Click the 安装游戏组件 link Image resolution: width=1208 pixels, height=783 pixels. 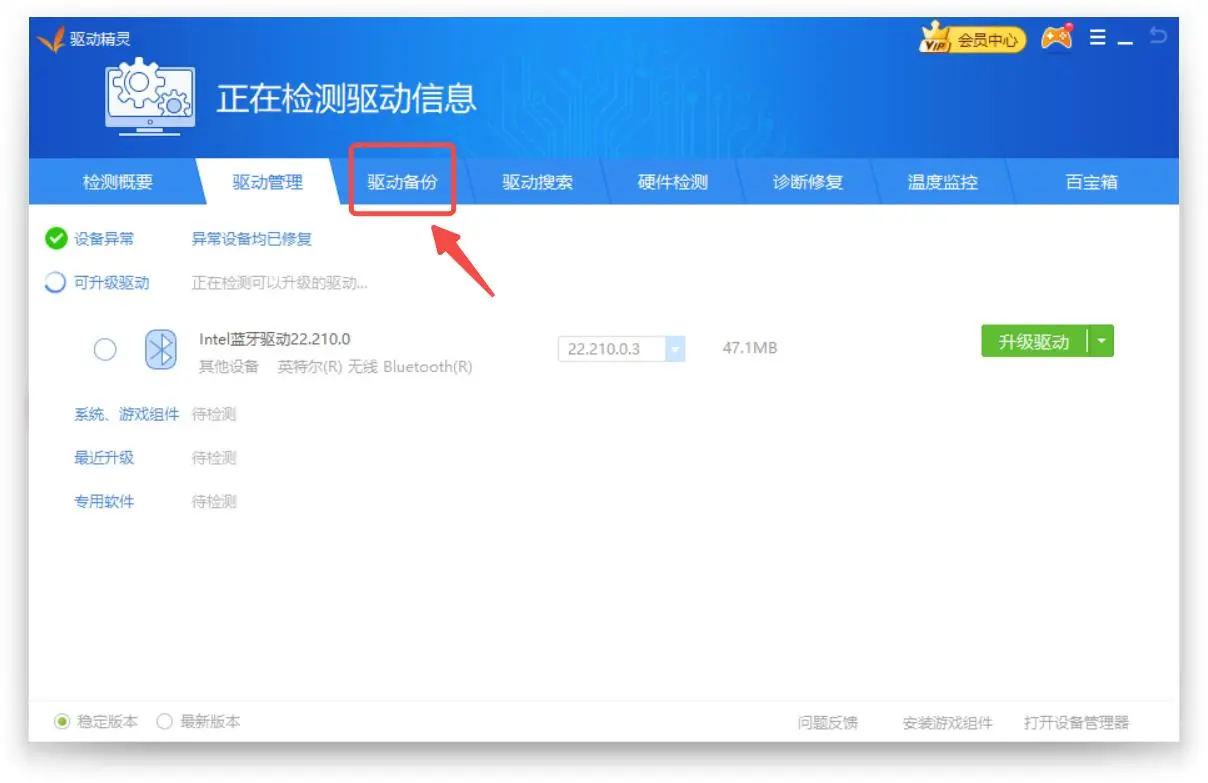click(x=947, y=722)
